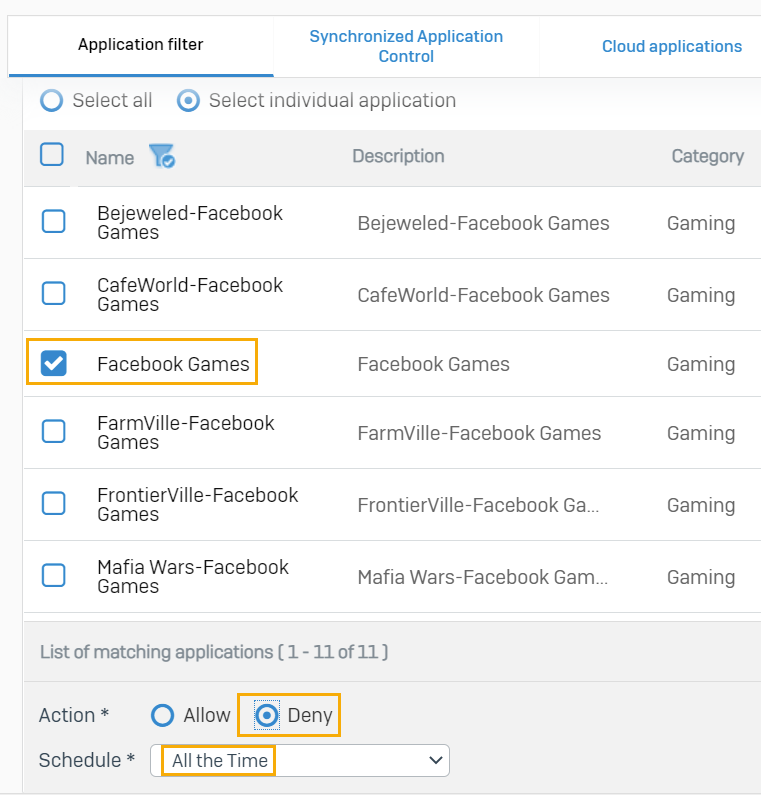This screenshot has height=798, width=761.
Task: Select the FrontierVille-Facebook Games checkbox
Action: click(x=53, y=504)
